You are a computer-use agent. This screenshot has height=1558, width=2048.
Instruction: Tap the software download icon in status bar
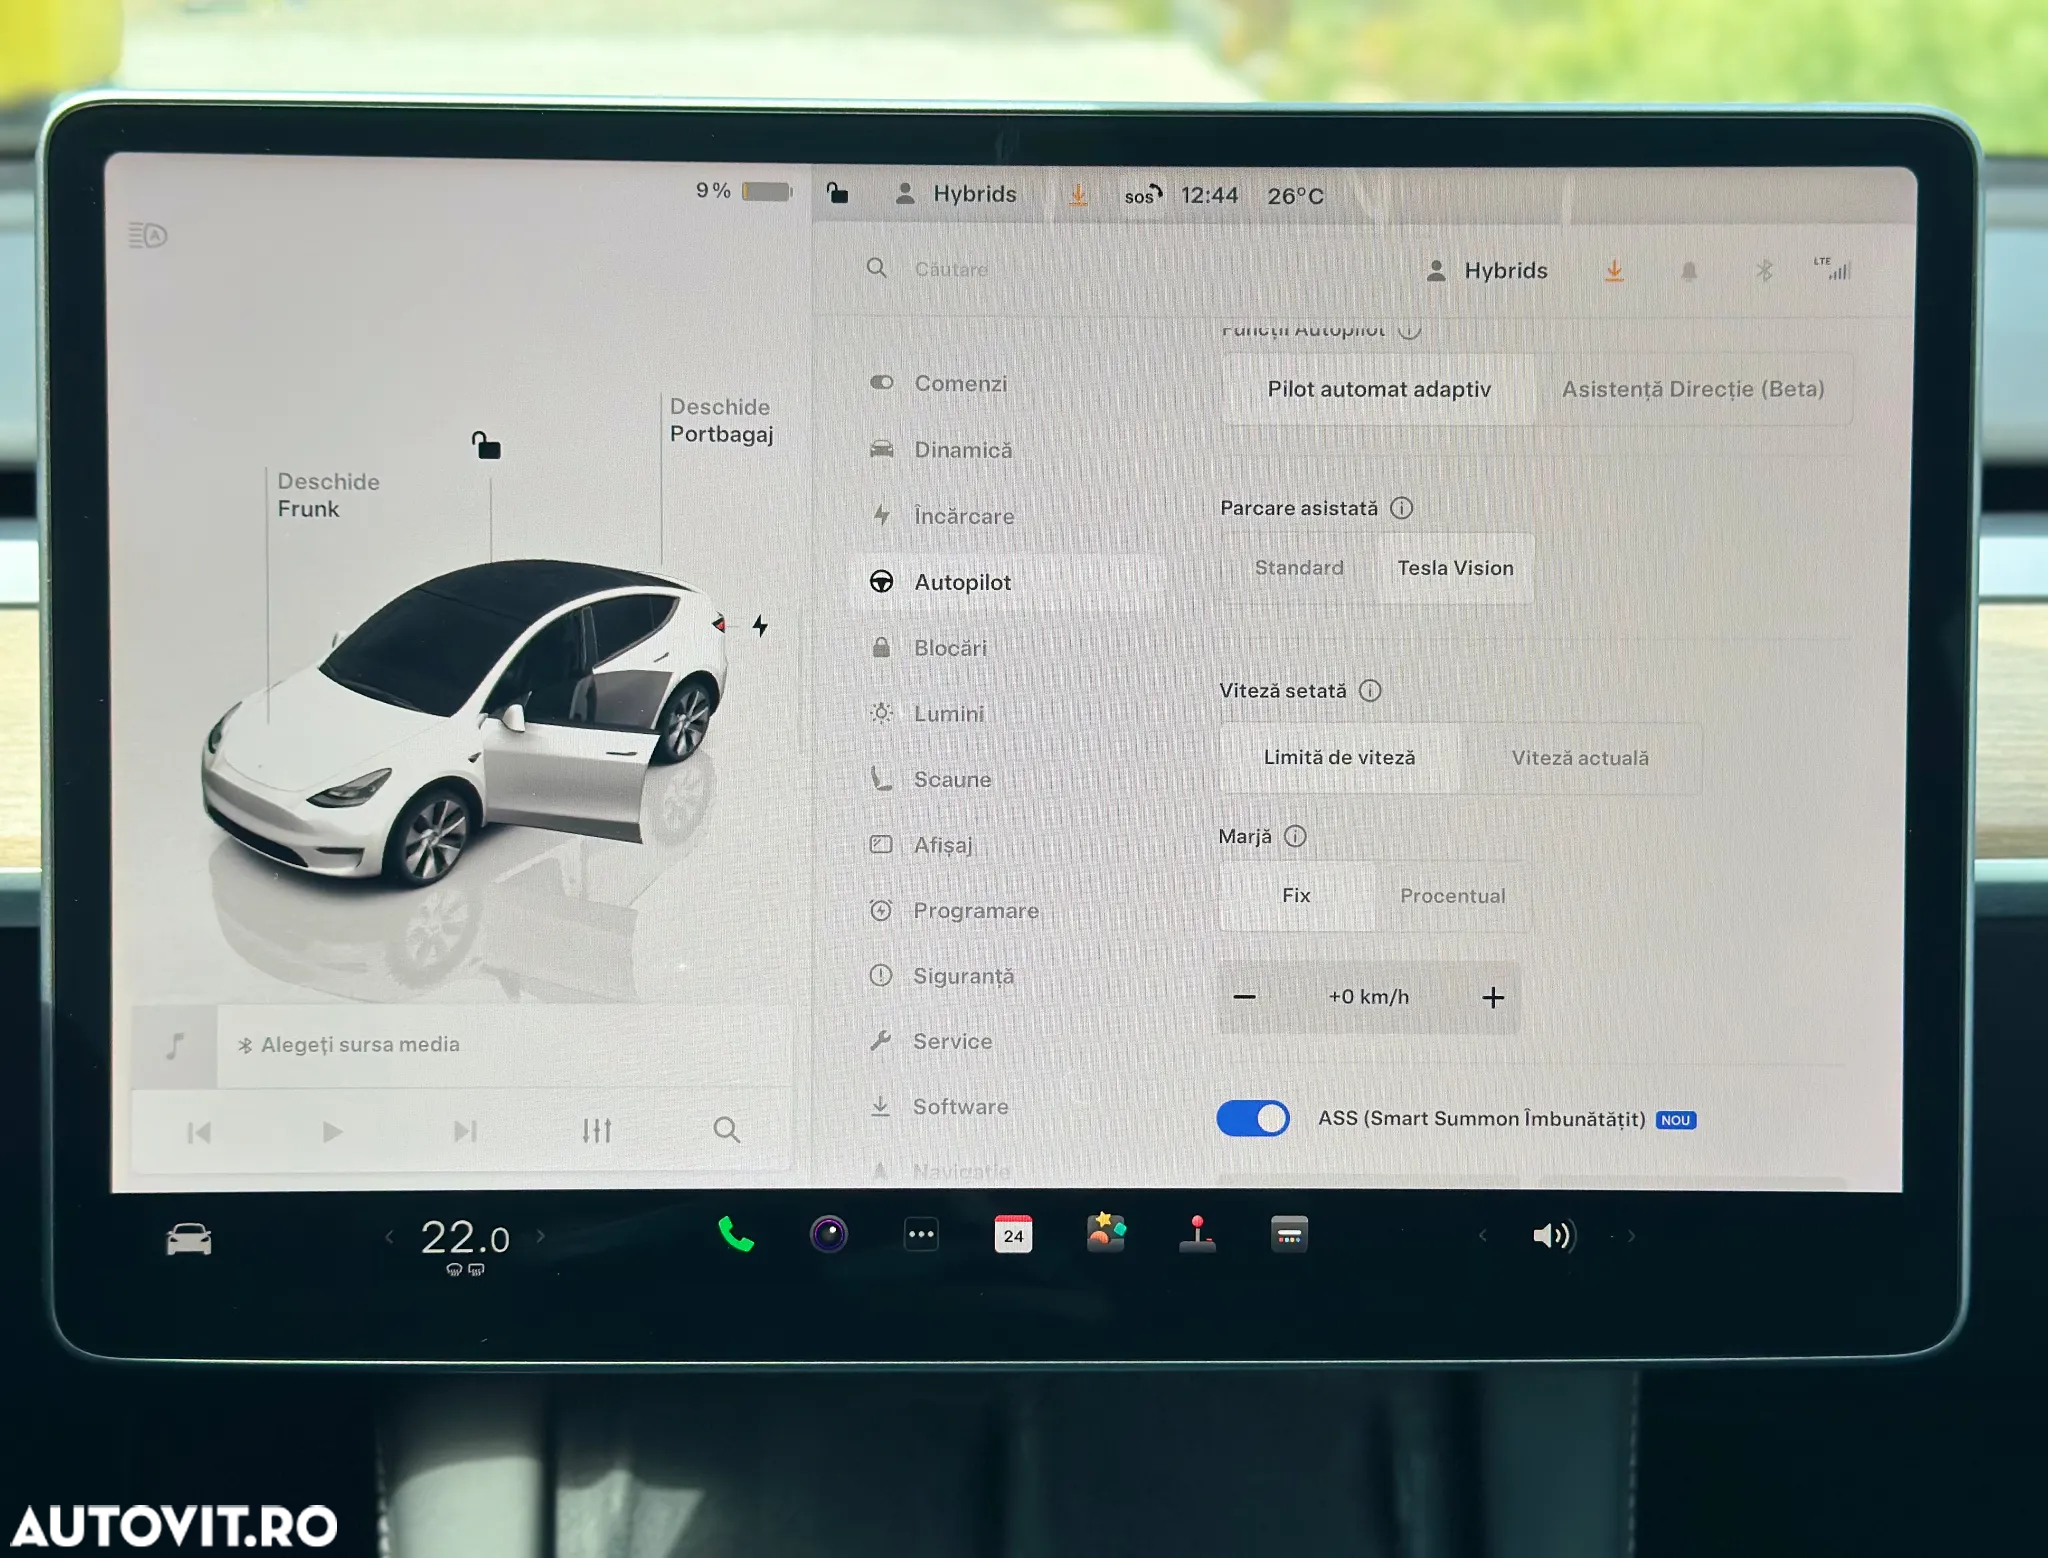1078,194
